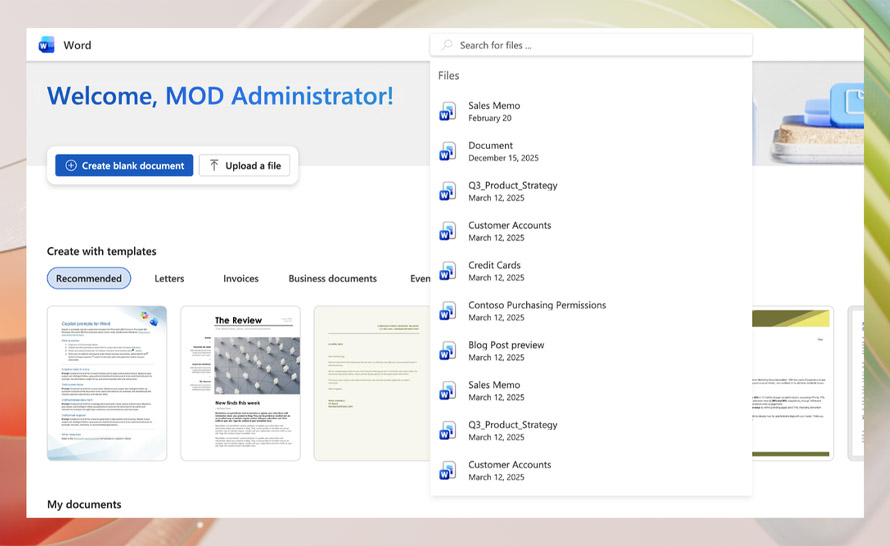Click the plus icon on Create blank document
Screen dimensions: 890x546
70,166
